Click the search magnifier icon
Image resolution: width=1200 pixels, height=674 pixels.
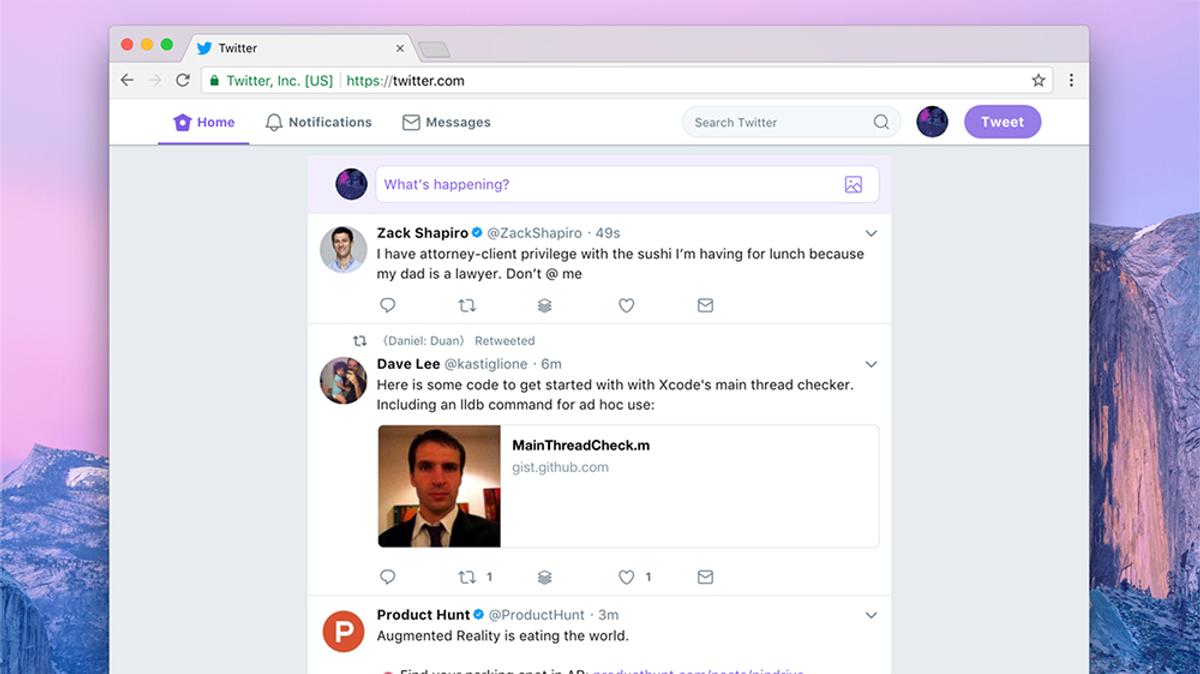[x=881, y=122]
